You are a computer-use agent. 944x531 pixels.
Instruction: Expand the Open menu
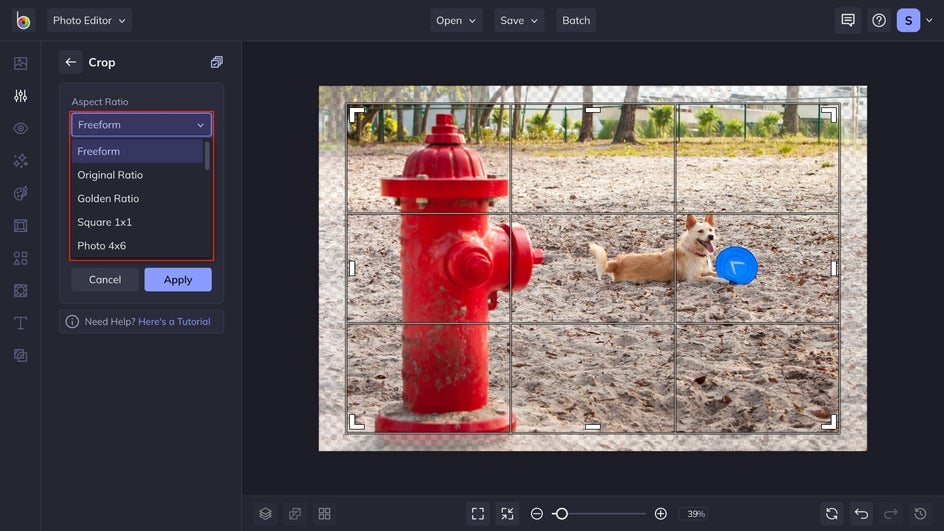pos(456,20)
